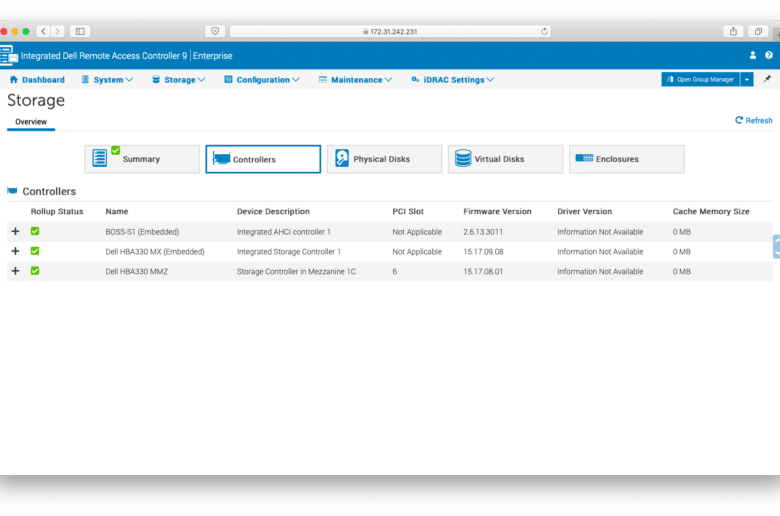Screen dimensions: 780x516
Task: Open the Configuration menu dropdown
Action: [x=262, y=80]
